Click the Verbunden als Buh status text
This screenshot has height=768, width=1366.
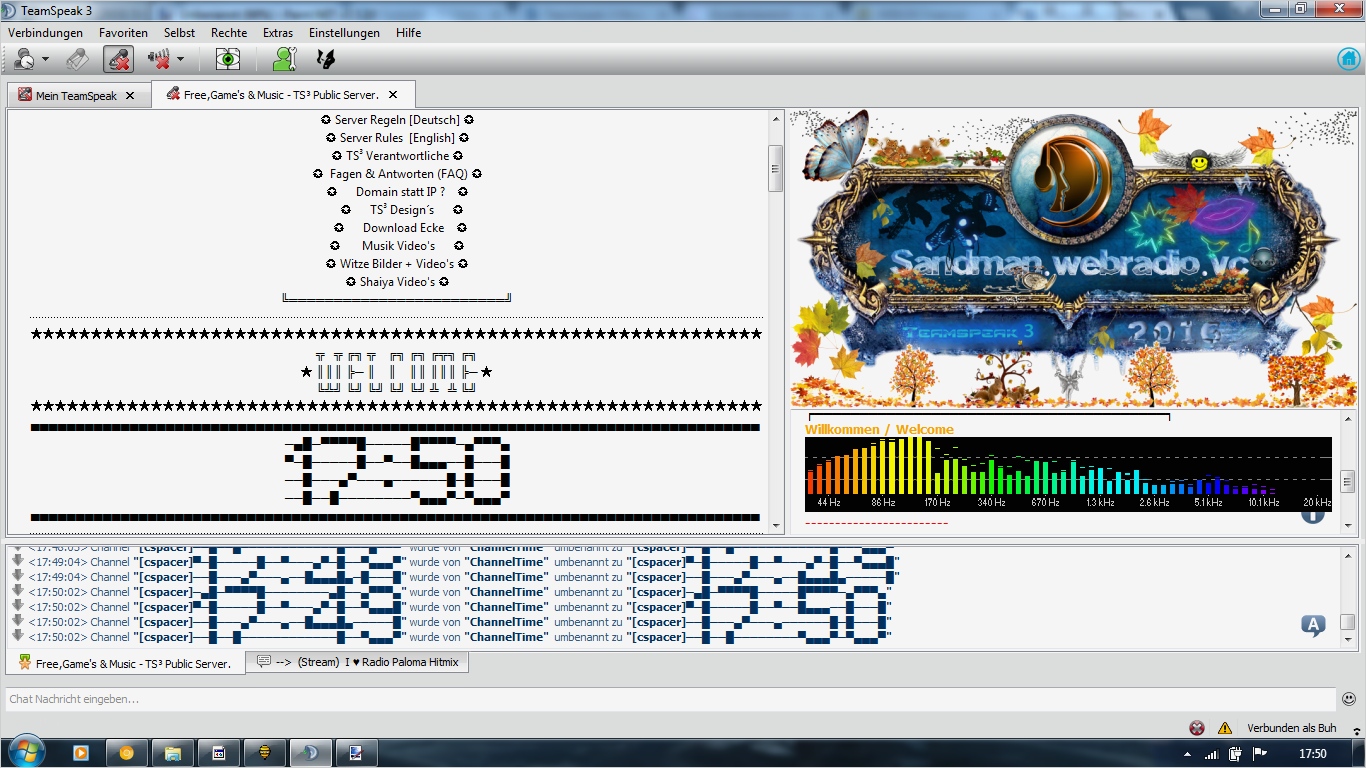1292,728
